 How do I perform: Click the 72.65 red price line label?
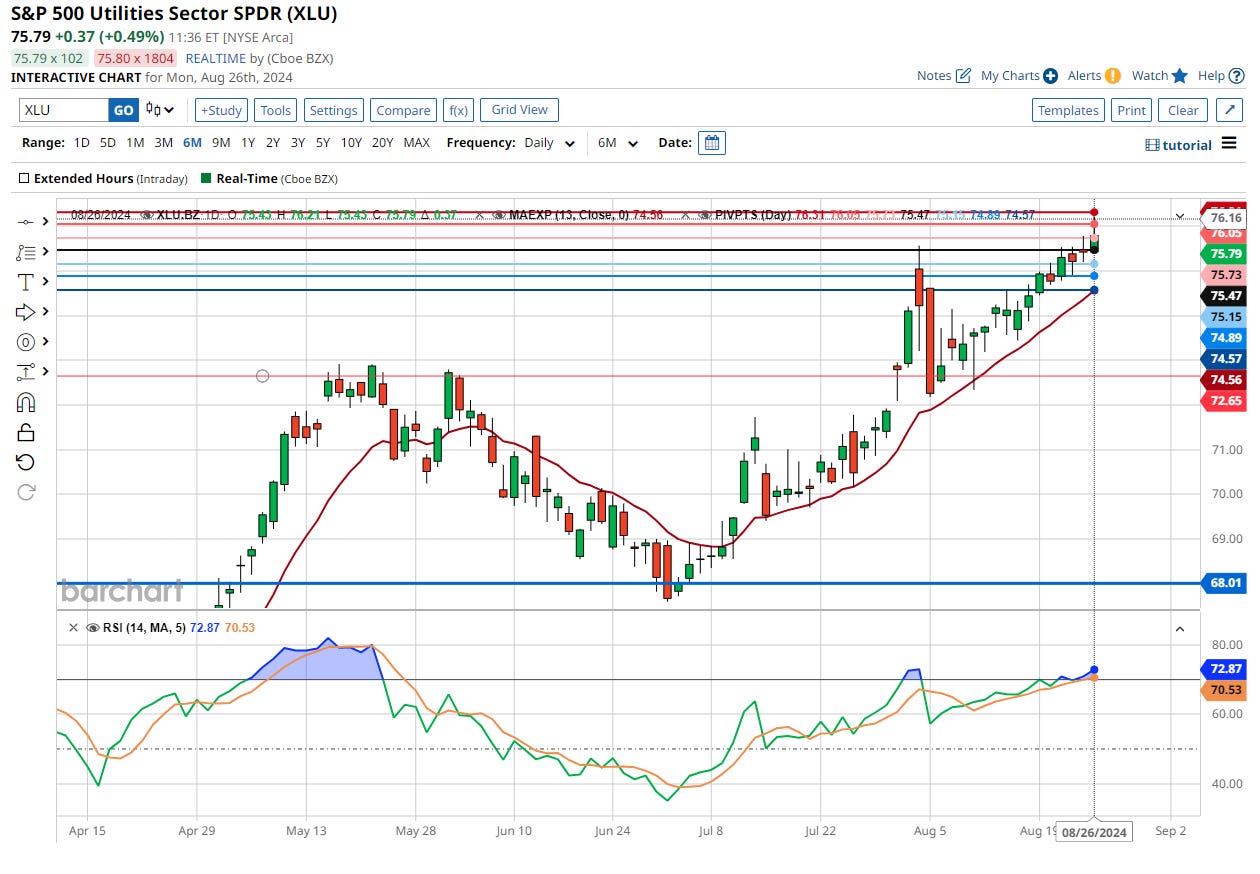(1225, 400)
